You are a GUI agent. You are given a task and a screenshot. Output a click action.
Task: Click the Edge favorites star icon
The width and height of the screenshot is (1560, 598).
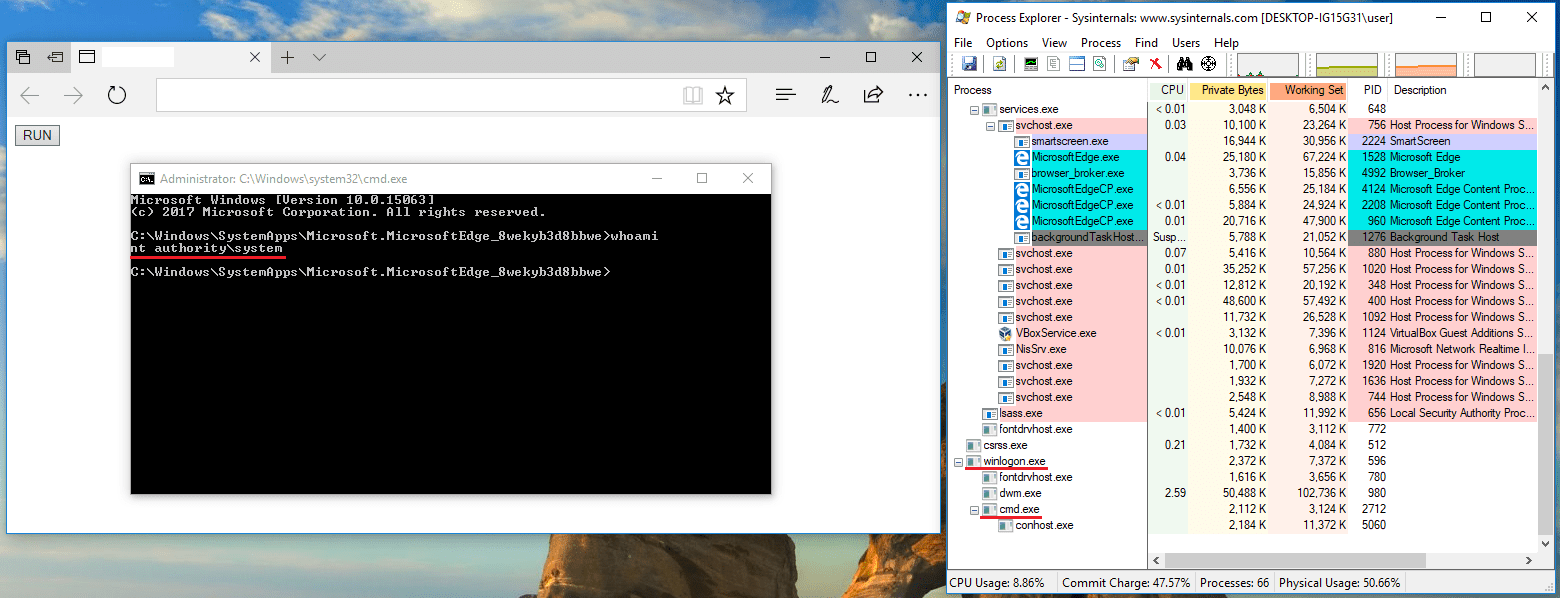pyautogui.click(x=725, y=95)
